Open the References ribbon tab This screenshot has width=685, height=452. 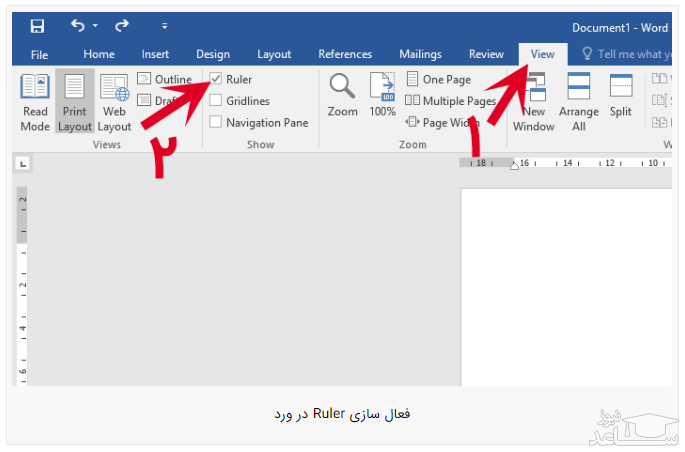tap(345, 54)
